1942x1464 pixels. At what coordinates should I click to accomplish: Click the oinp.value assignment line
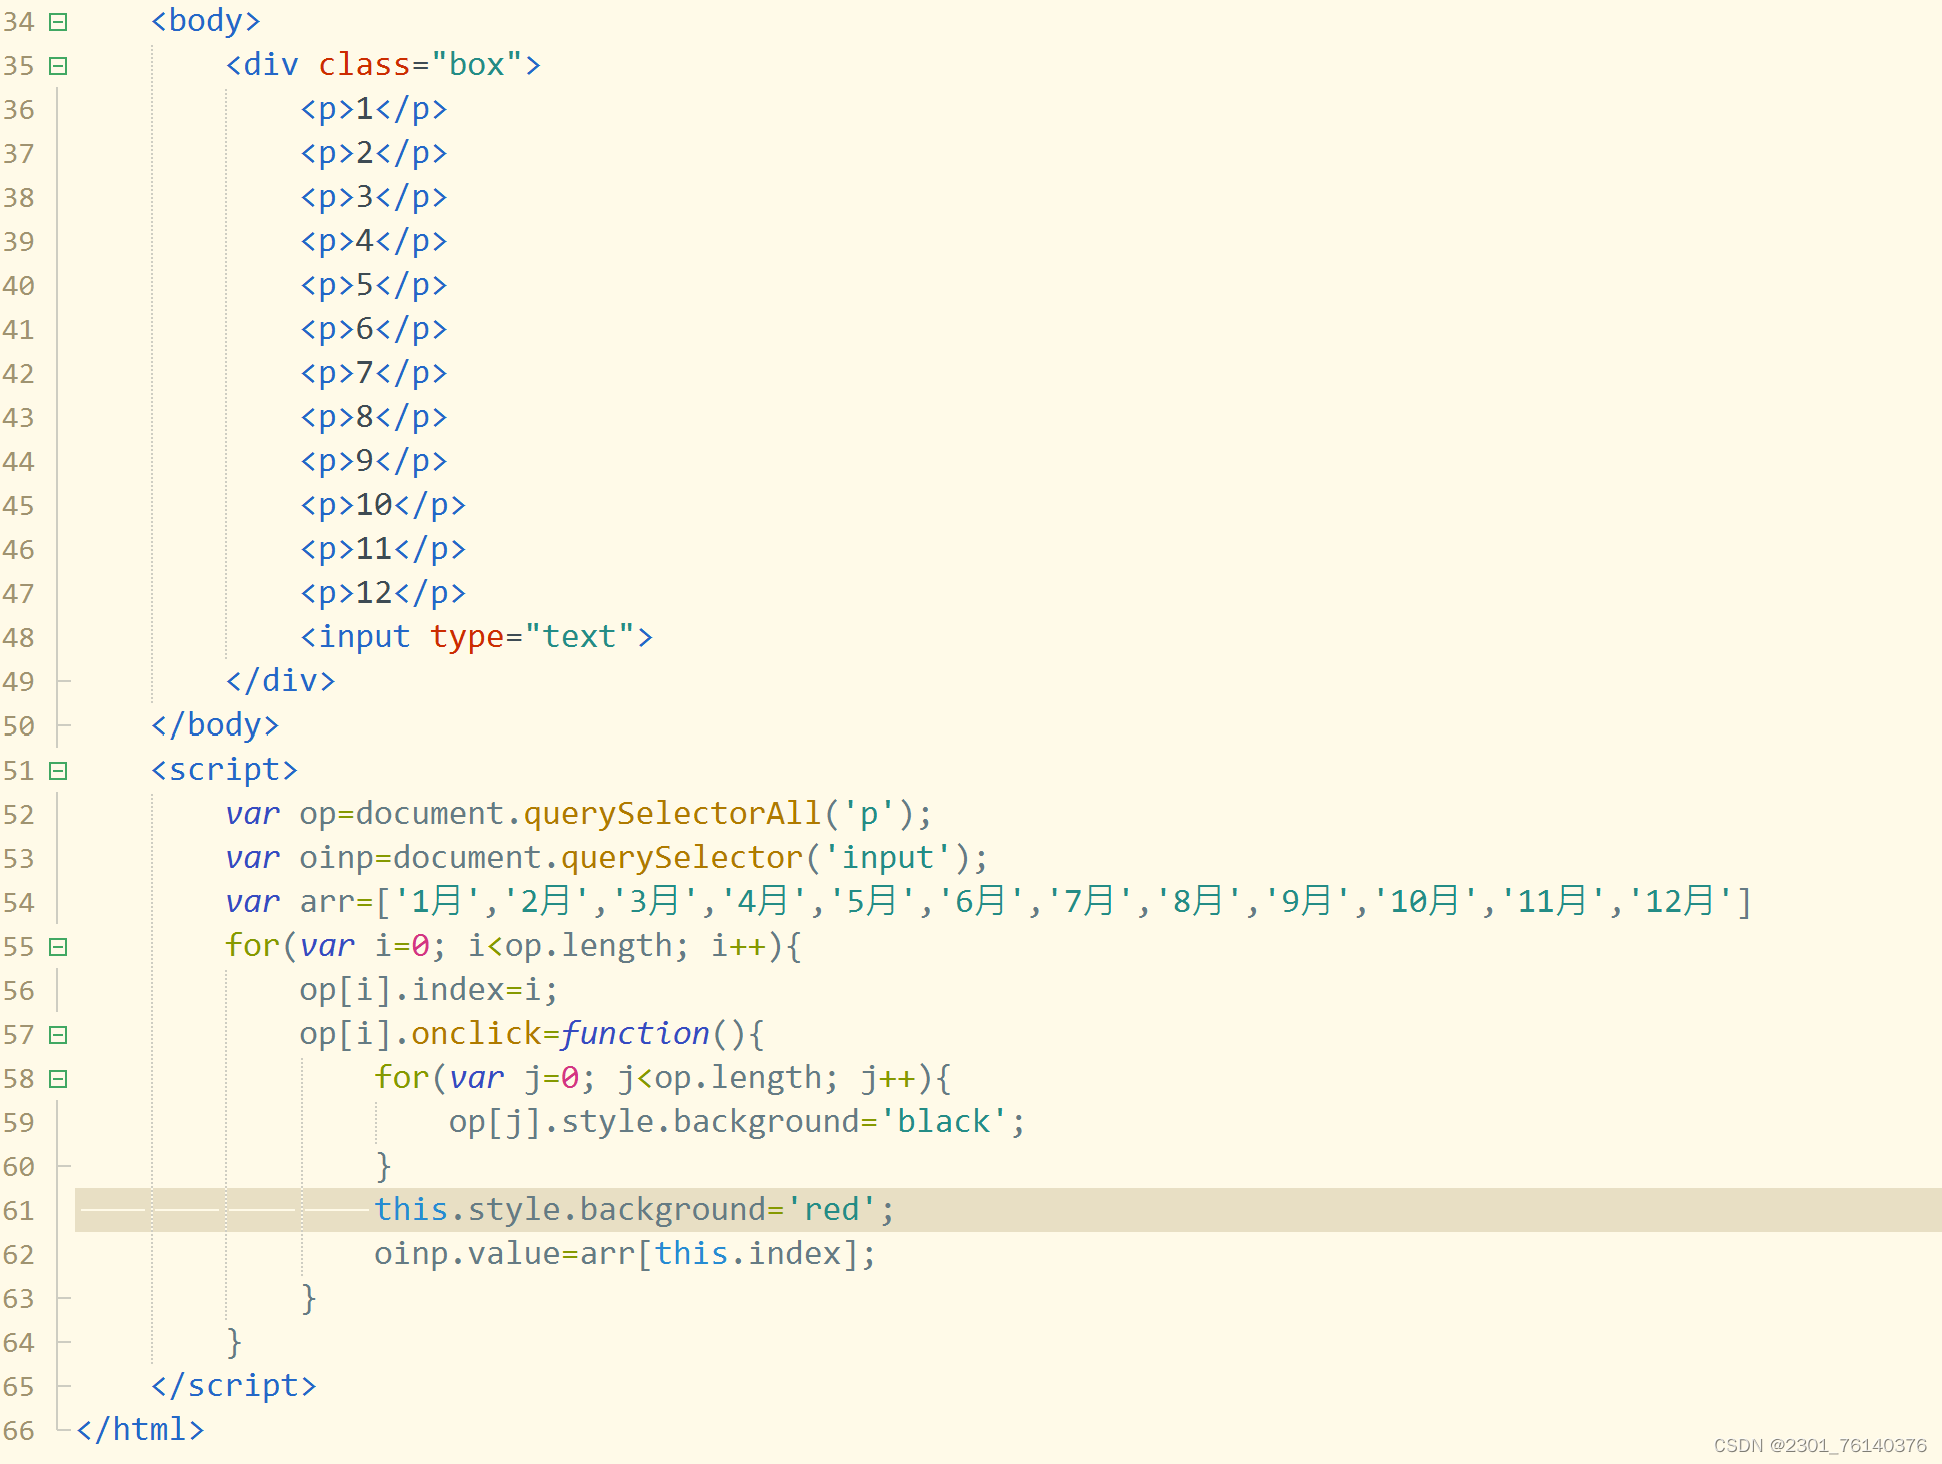(x=624, y=1253)
